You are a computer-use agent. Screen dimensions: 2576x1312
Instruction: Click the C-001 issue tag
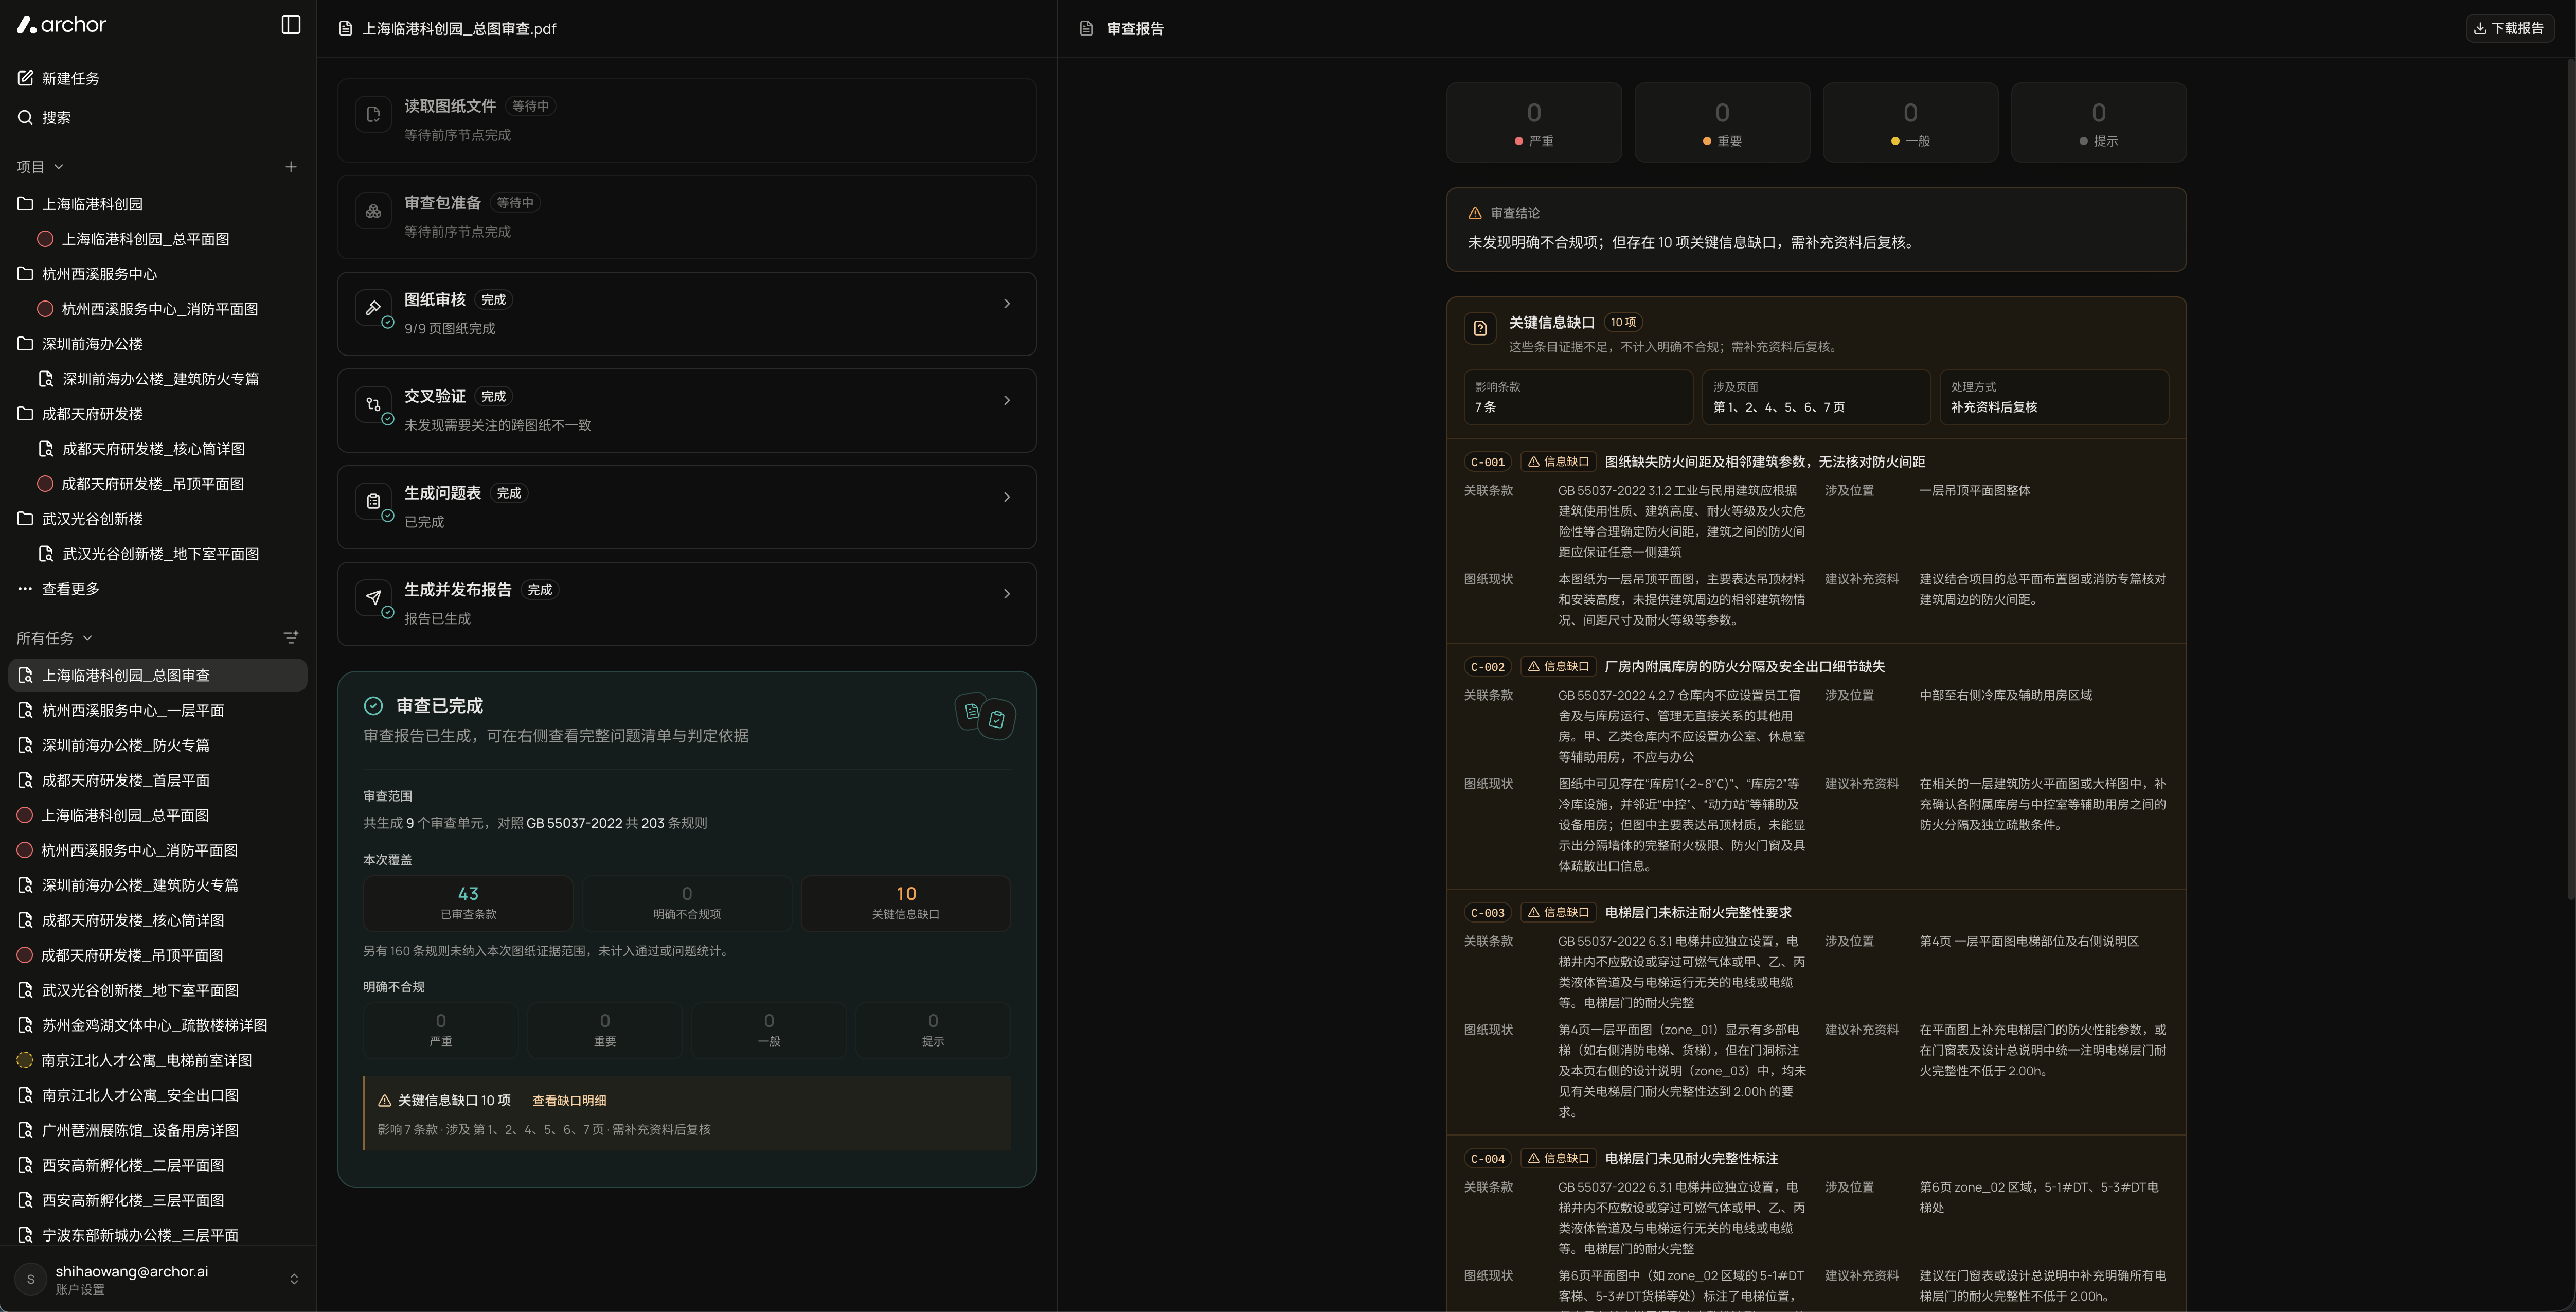(1487, 462)
